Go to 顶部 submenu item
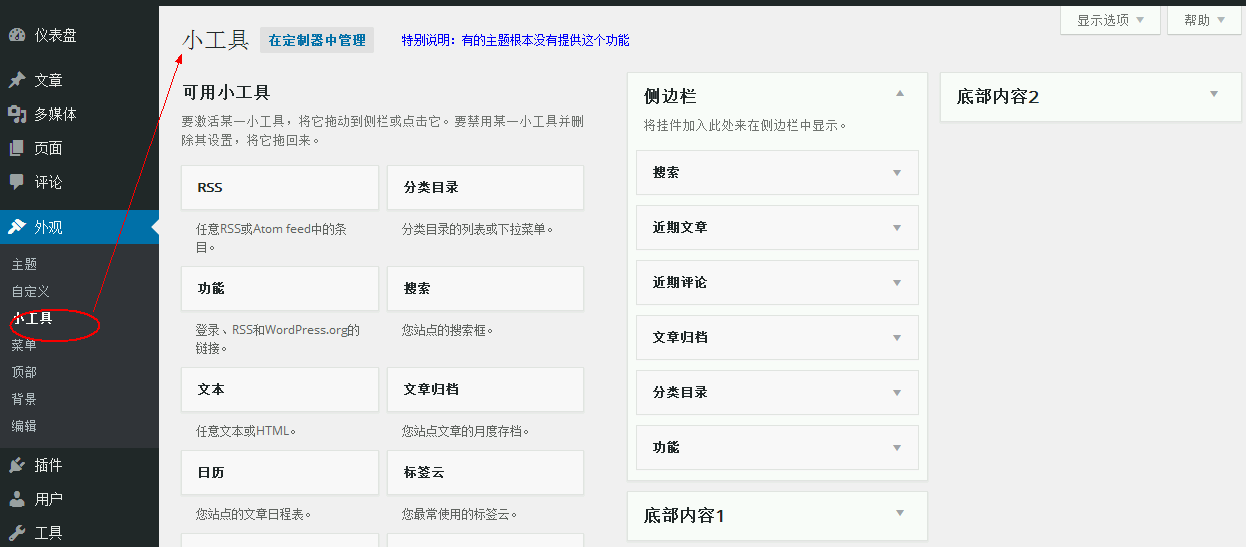 pos(24,372)
